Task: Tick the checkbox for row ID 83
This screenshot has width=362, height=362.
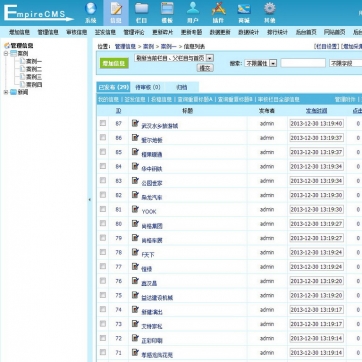Action: (x=103, y=180)
